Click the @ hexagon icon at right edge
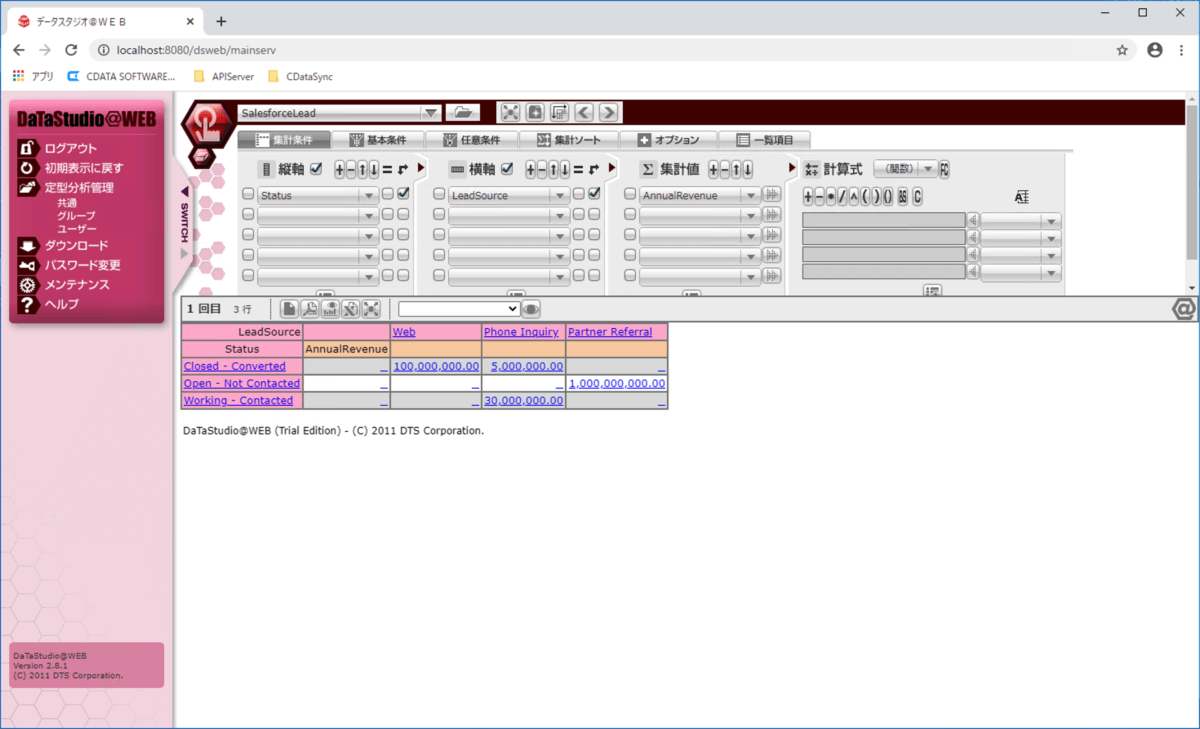 (x=1184, y=310)
